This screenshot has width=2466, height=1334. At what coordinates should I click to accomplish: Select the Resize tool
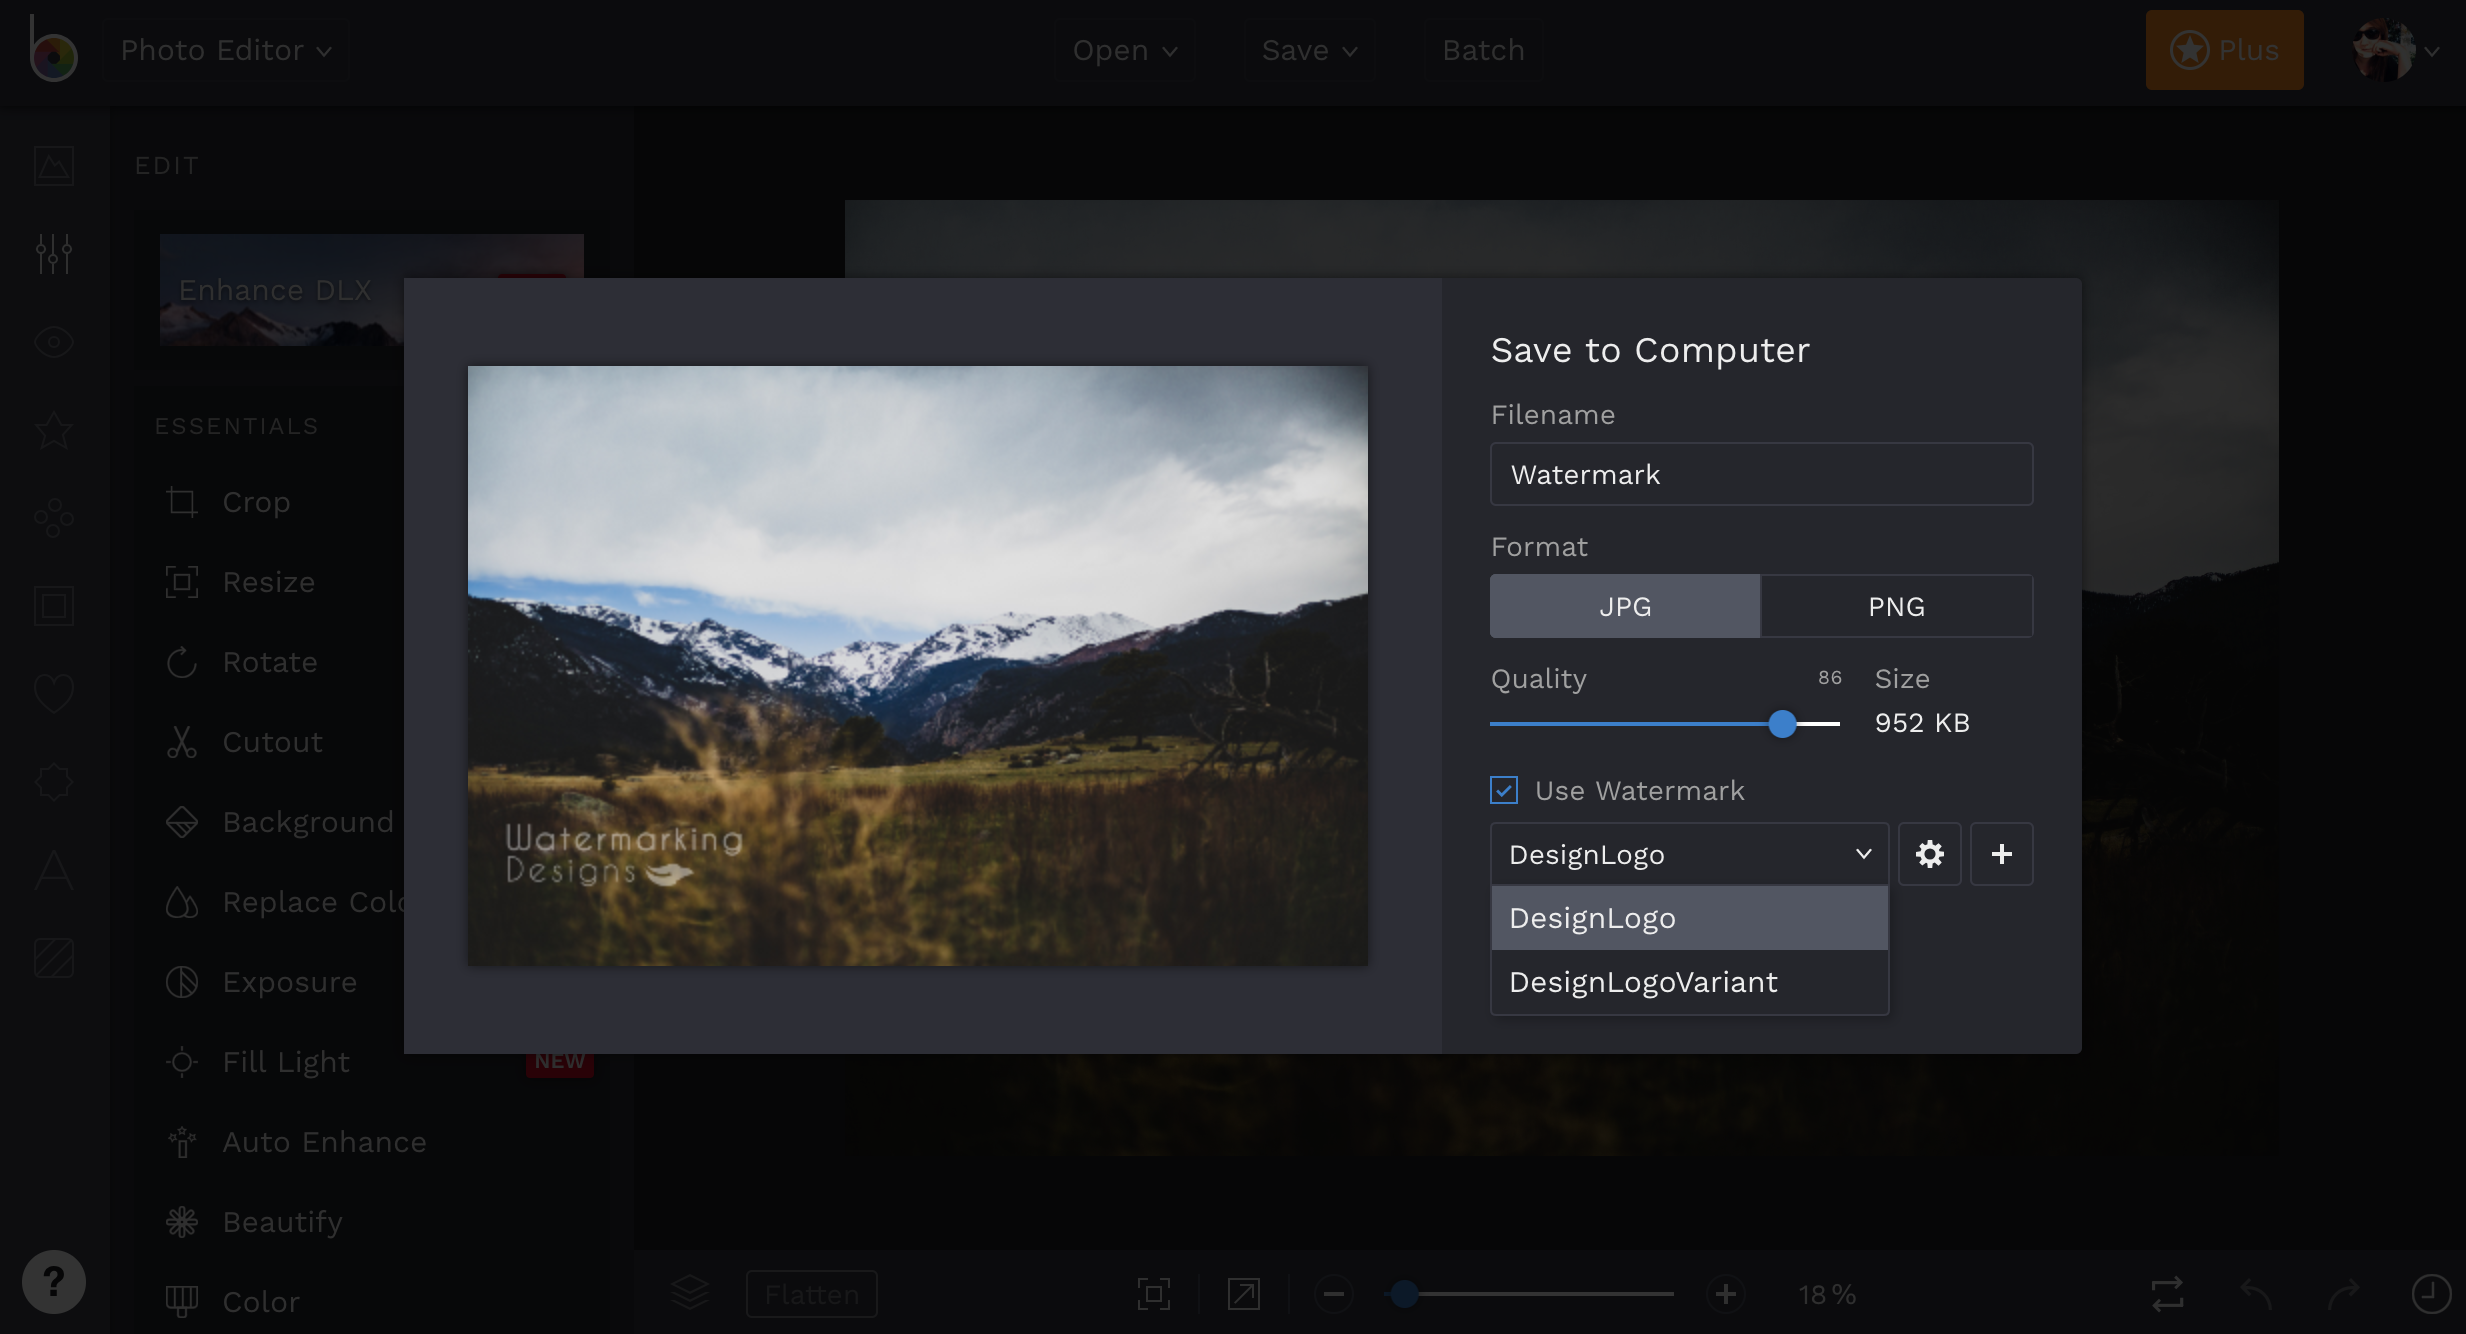pyautogui.click(x=240, y=582)
